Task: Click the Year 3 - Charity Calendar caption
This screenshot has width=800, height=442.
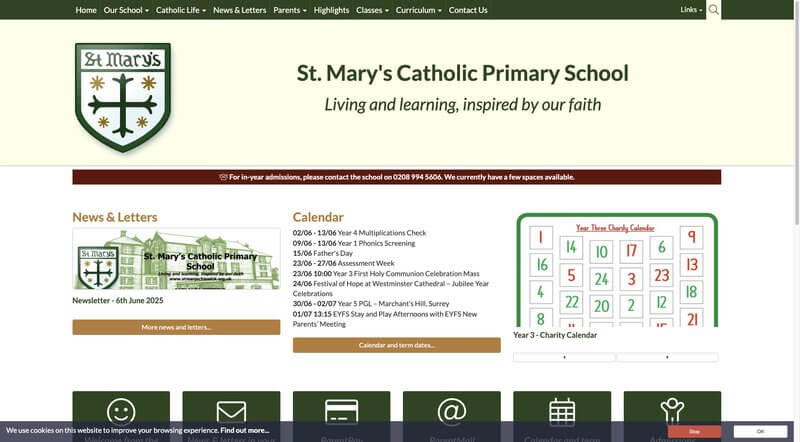Action: 555,335
